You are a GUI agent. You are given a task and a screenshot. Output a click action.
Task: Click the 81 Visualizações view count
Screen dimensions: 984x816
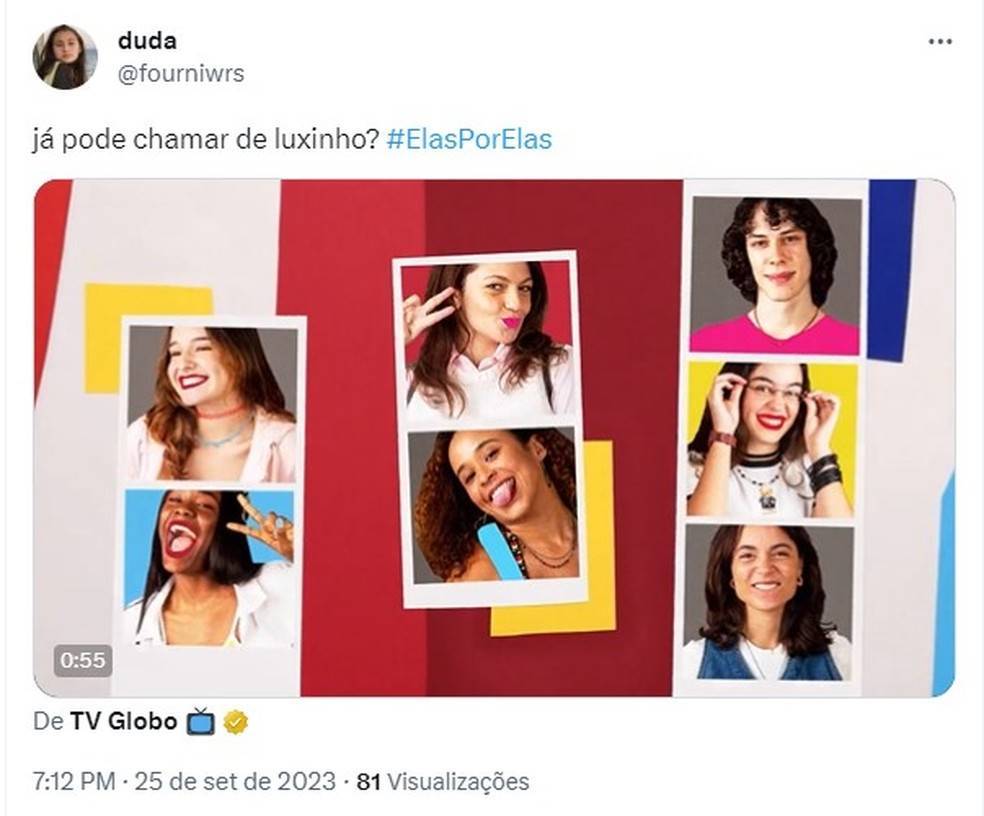(442, 781)
